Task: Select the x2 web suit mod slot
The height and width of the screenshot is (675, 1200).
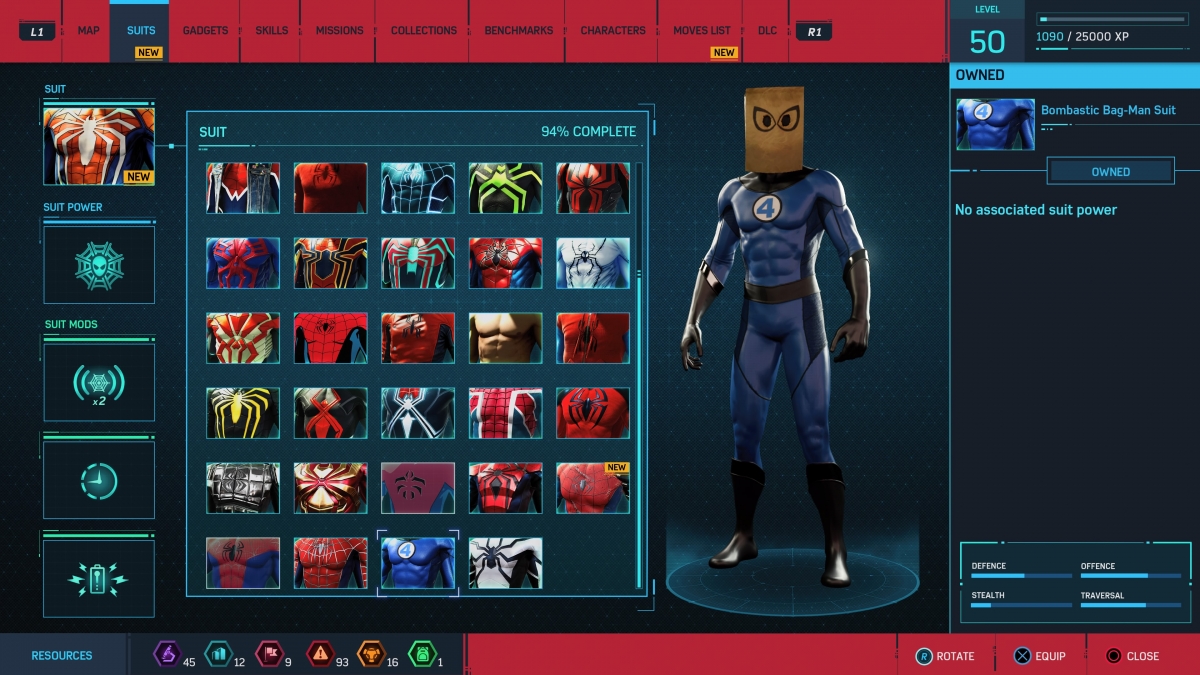Action: pyautogui.click(x=99, y=383)
